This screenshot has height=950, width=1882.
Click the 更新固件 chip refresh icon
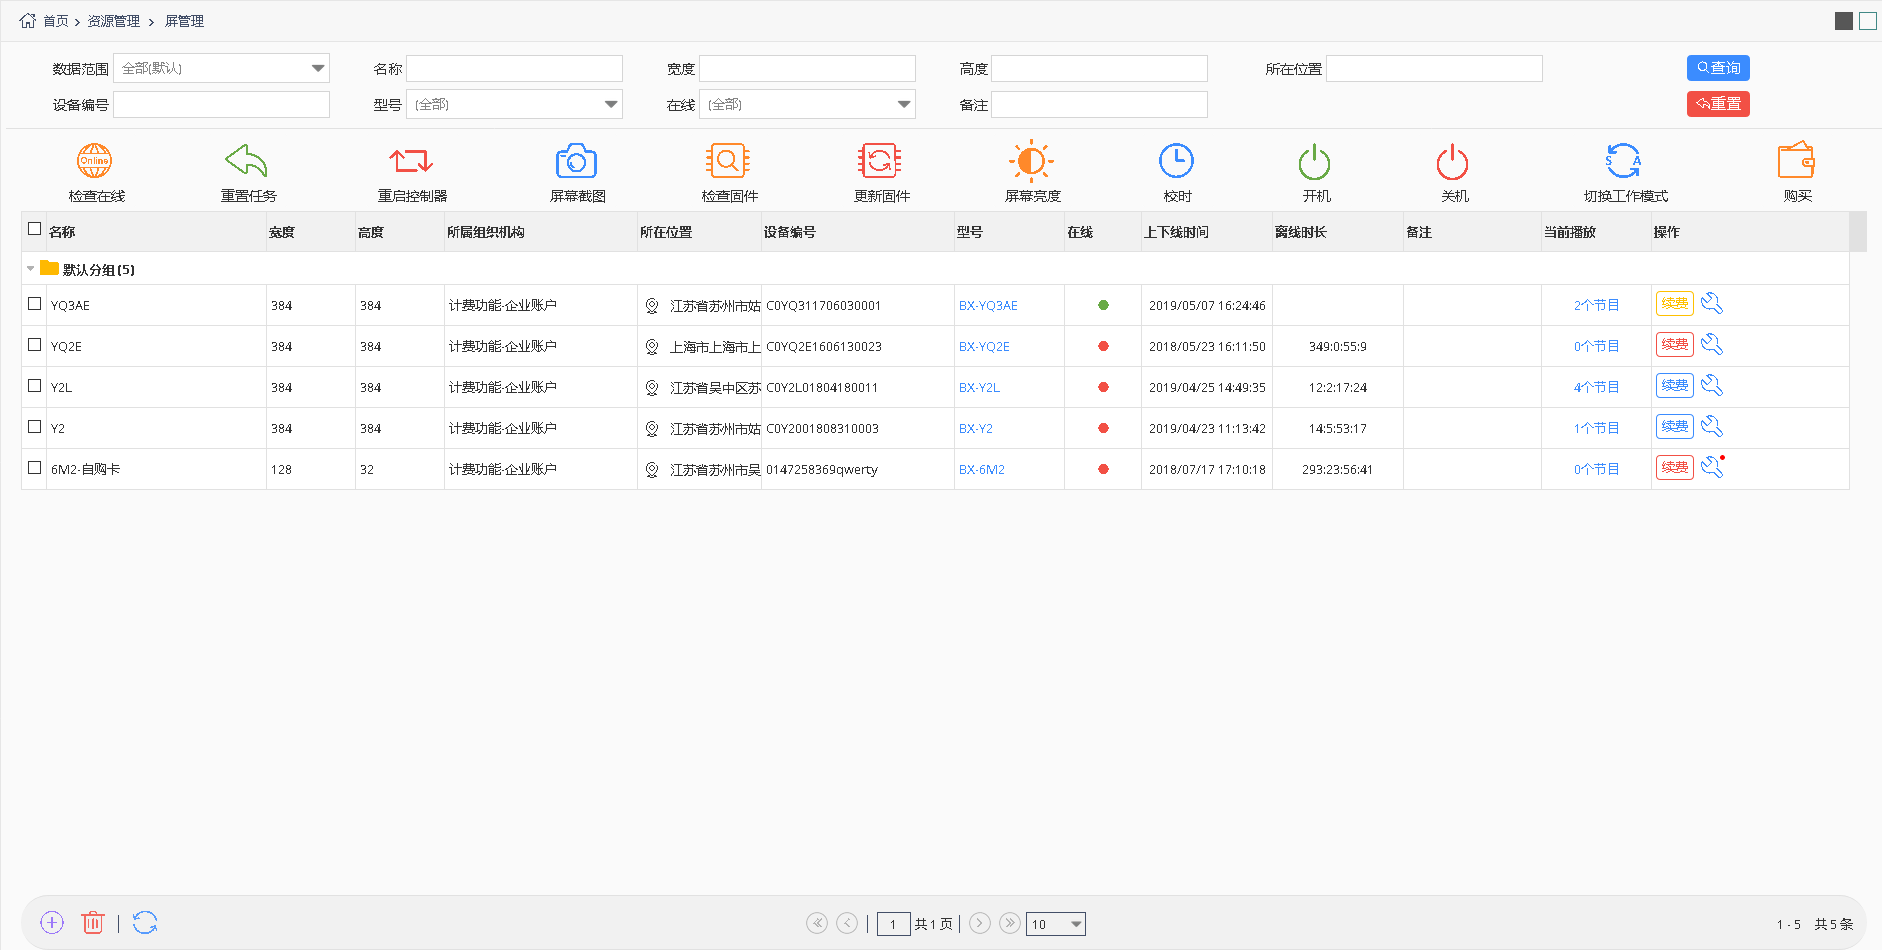[x=880, y=161]
